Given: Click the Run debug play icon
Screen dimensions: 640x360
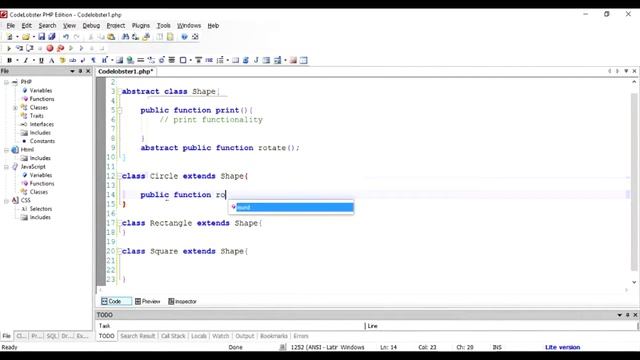Looking at the screenshot, I should click(x=9, y=48).
